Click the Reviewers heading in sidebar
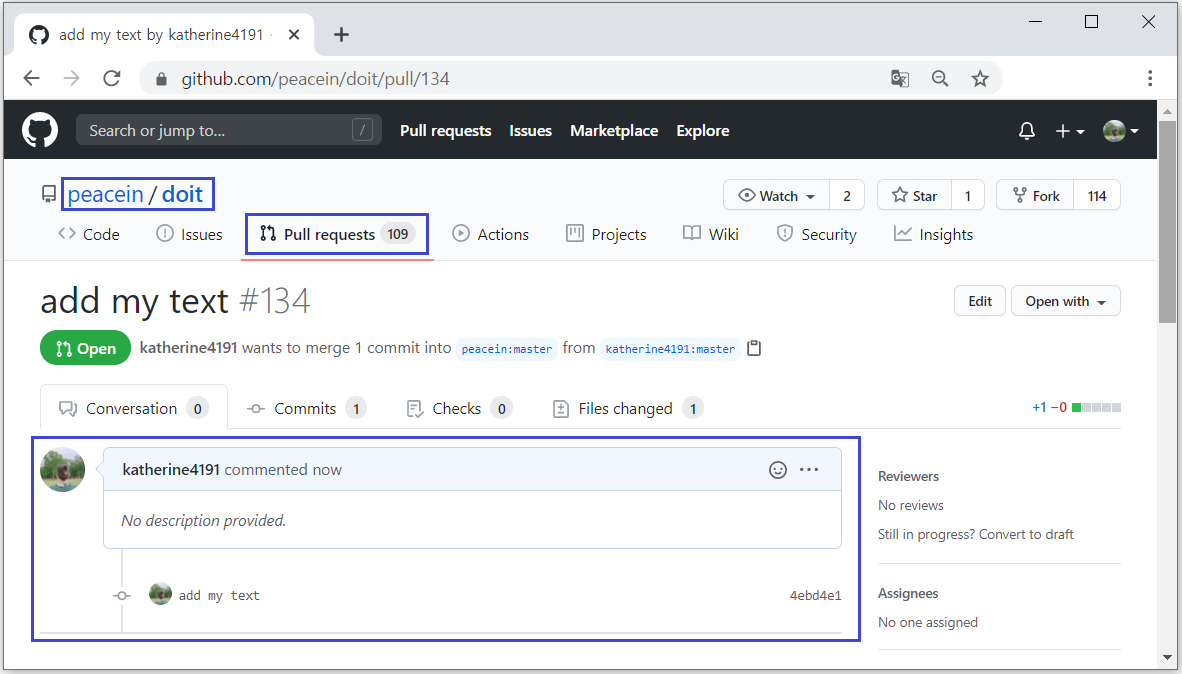 (x=908, y=476)
